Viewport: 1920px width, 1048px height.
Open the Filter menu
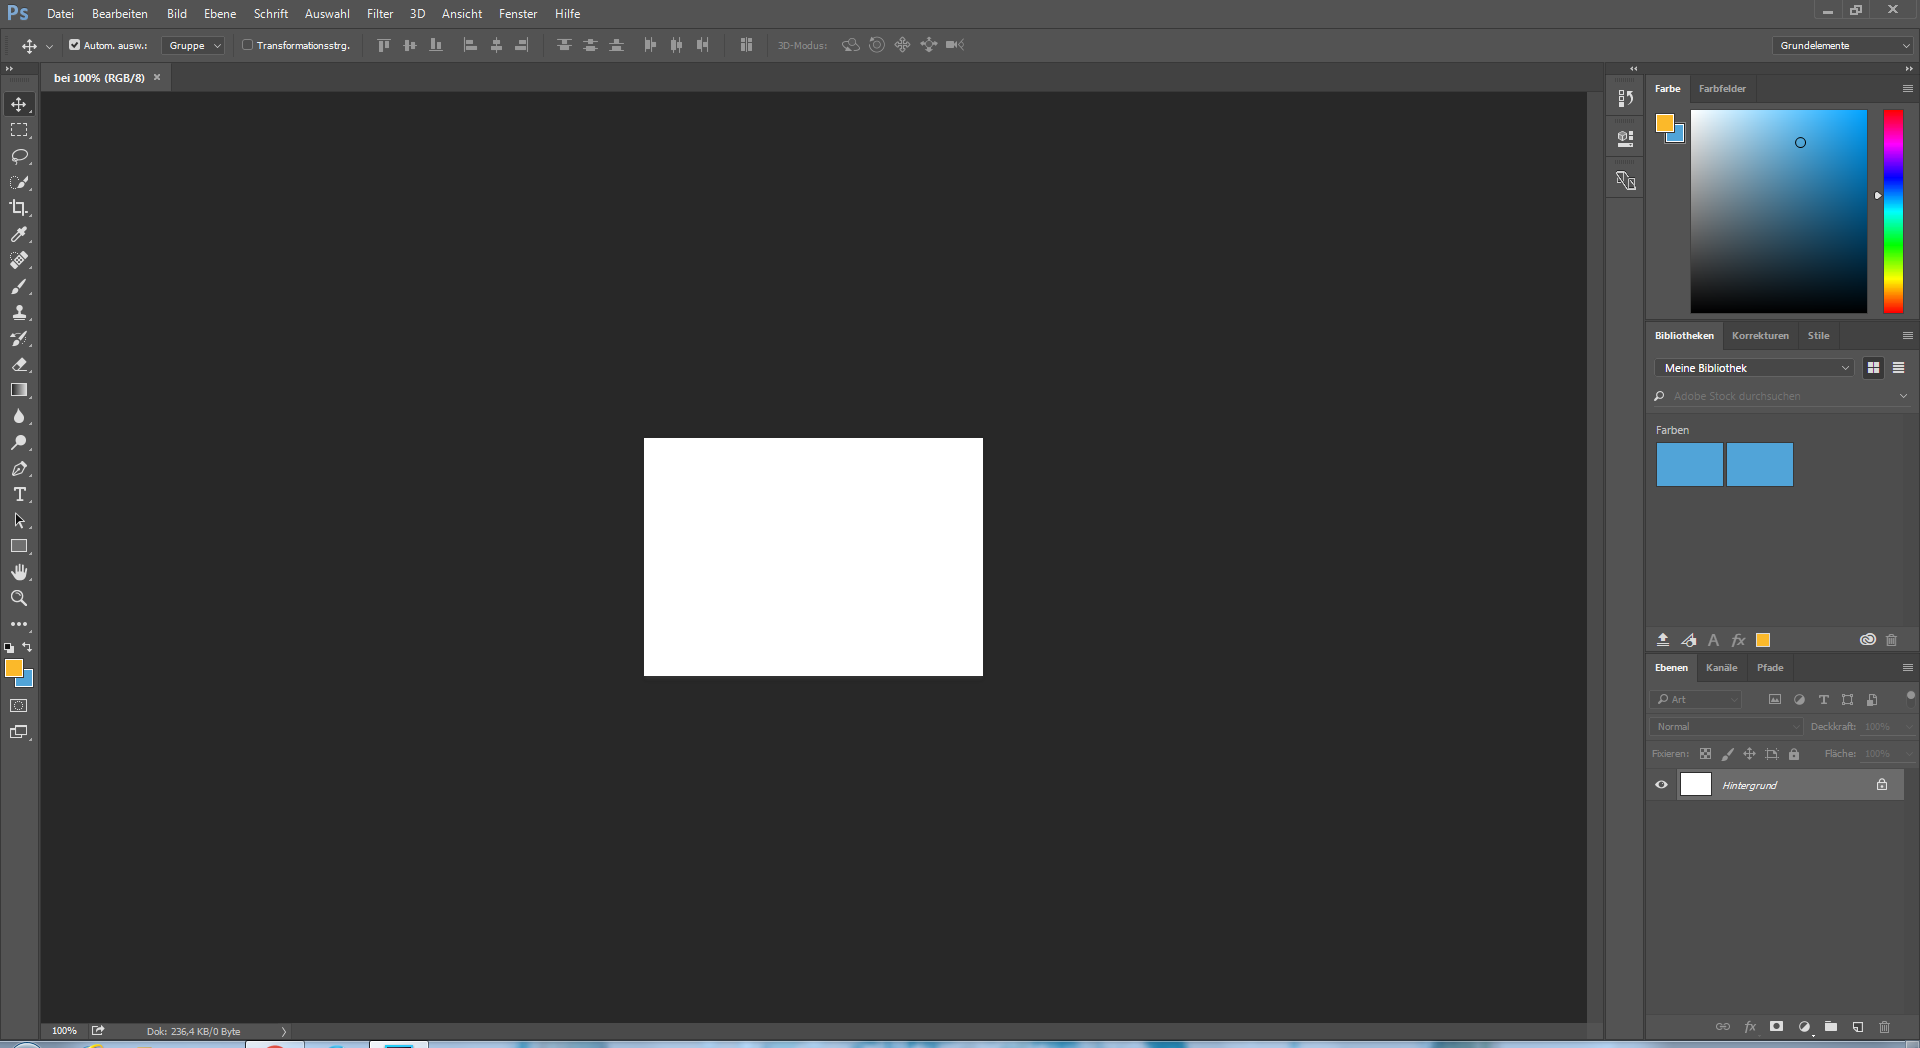coord(380,14)
